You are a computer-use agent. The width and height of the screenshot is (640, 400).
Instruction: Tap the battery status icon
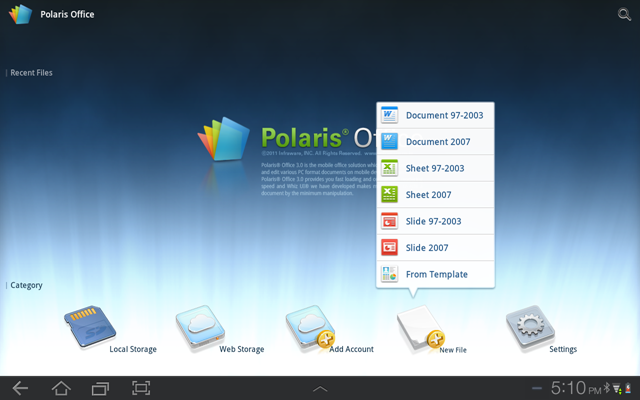(x=628, y=388)
